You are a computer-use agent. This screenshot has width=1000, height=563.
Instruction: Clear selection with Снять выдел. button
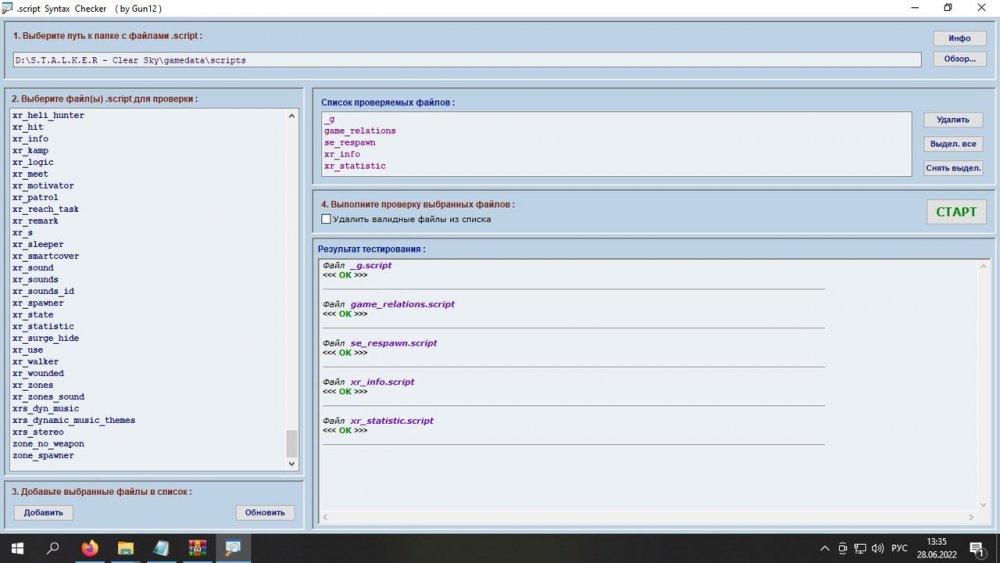click(x=953, y=168)
